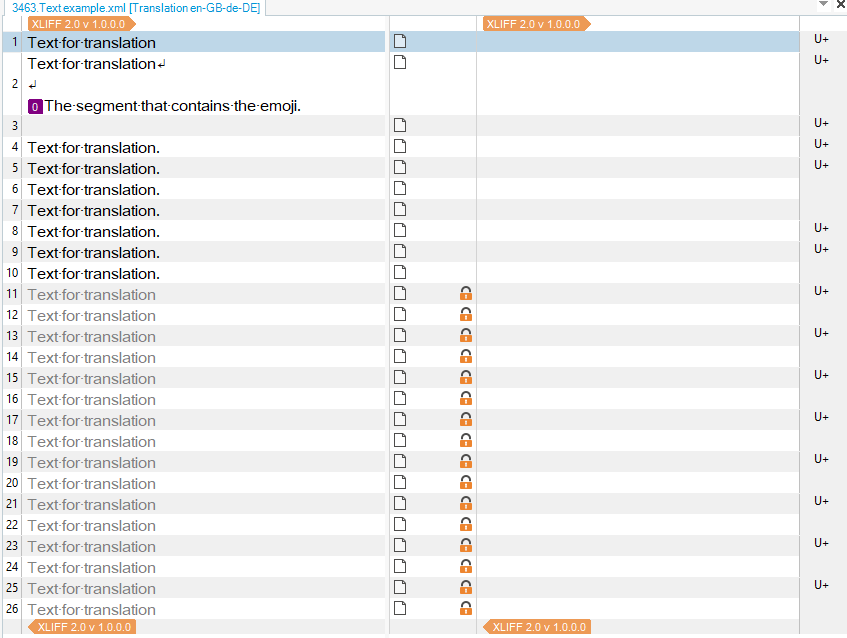Screen dimensions: 847x638
Task: Click the target cell of segment 6
Action: pyautogui.click(x=637, y=189)
